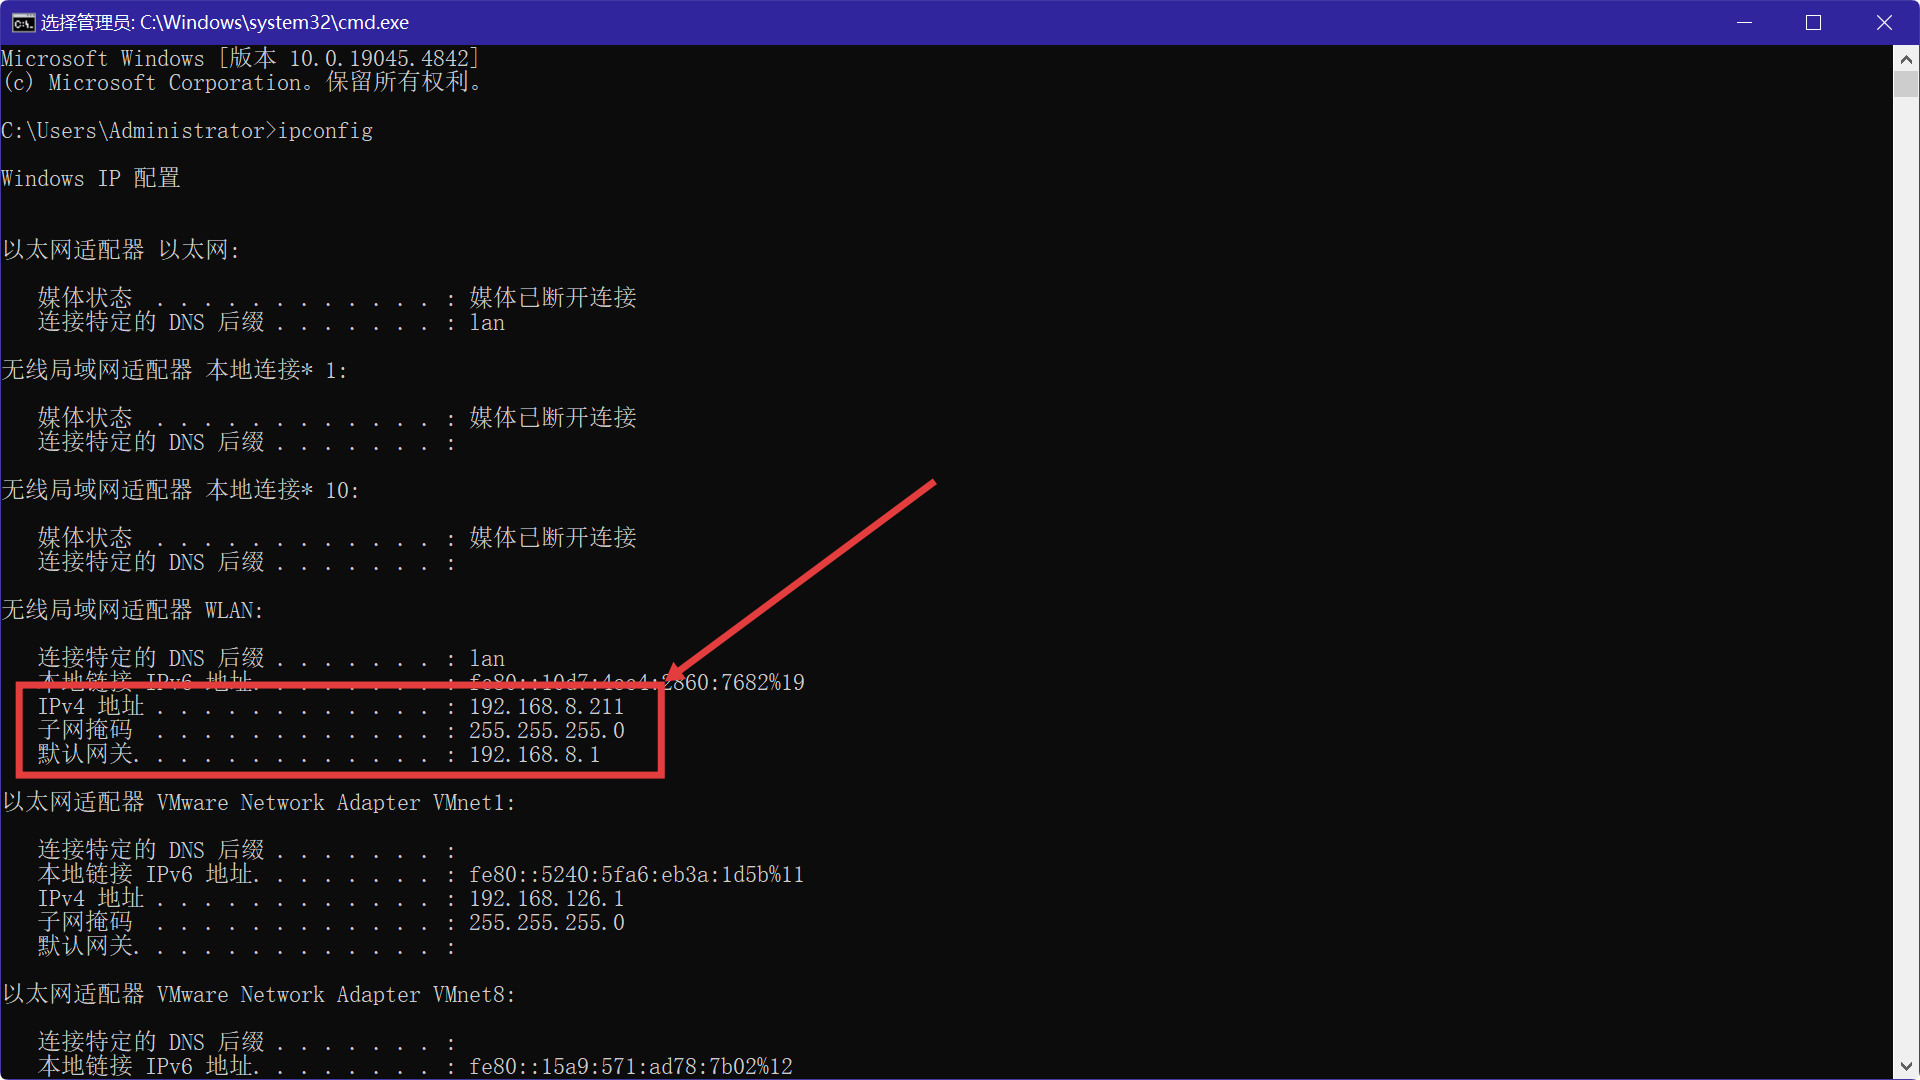1920x1080 pixels.
Task: Click the Windows version text 10.0.19045.4842
Action: [379, 59]
